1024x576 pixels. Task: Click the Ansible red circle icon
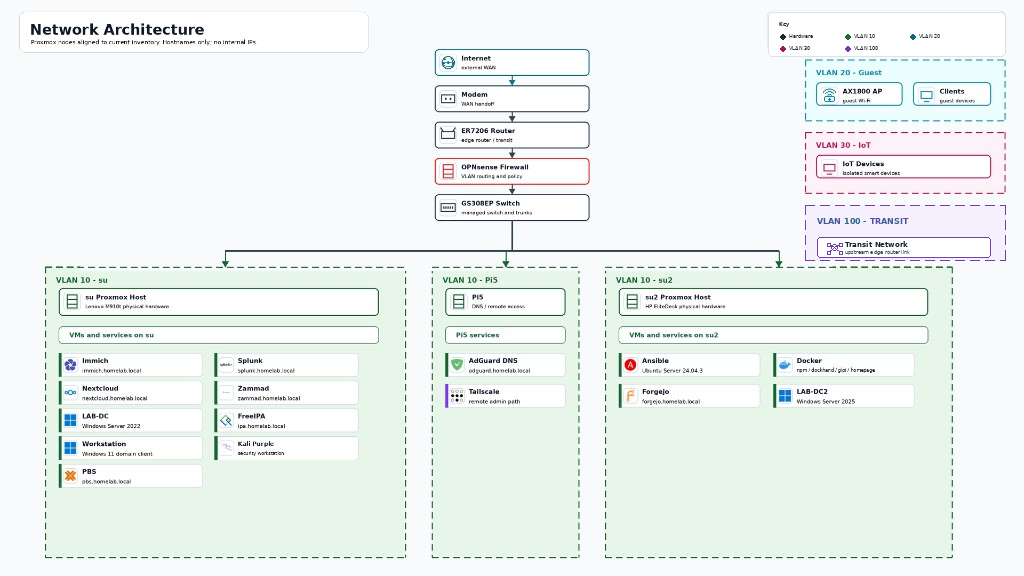click(630, 365)
